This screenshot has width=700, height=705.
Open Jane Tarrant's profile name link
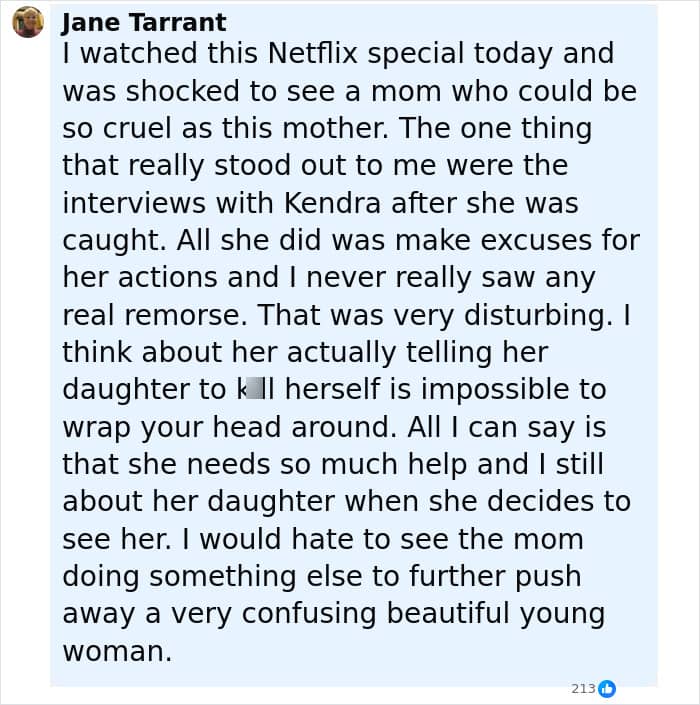144,22
